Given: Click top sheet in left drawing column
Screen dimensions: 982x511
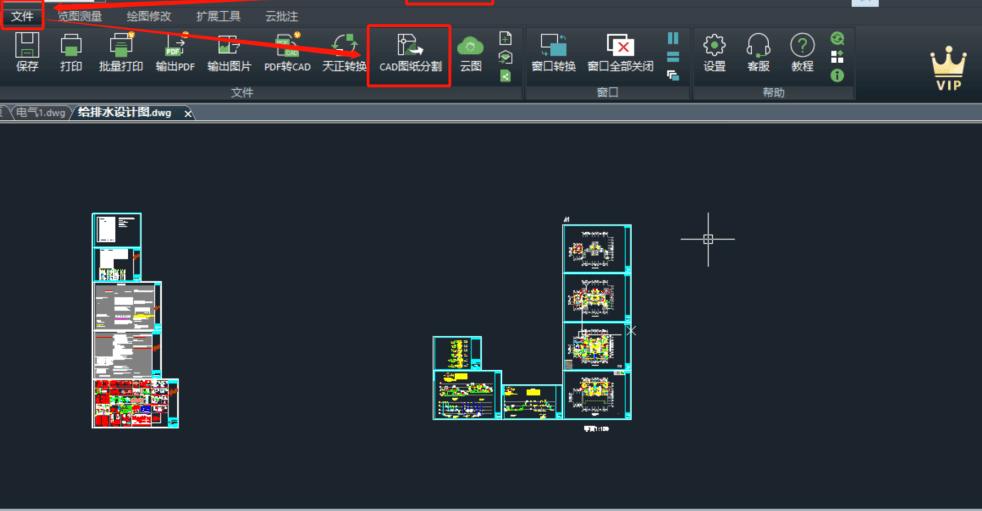Looking at the screenshot, I should pyautogui.click(x=117, y=230).
